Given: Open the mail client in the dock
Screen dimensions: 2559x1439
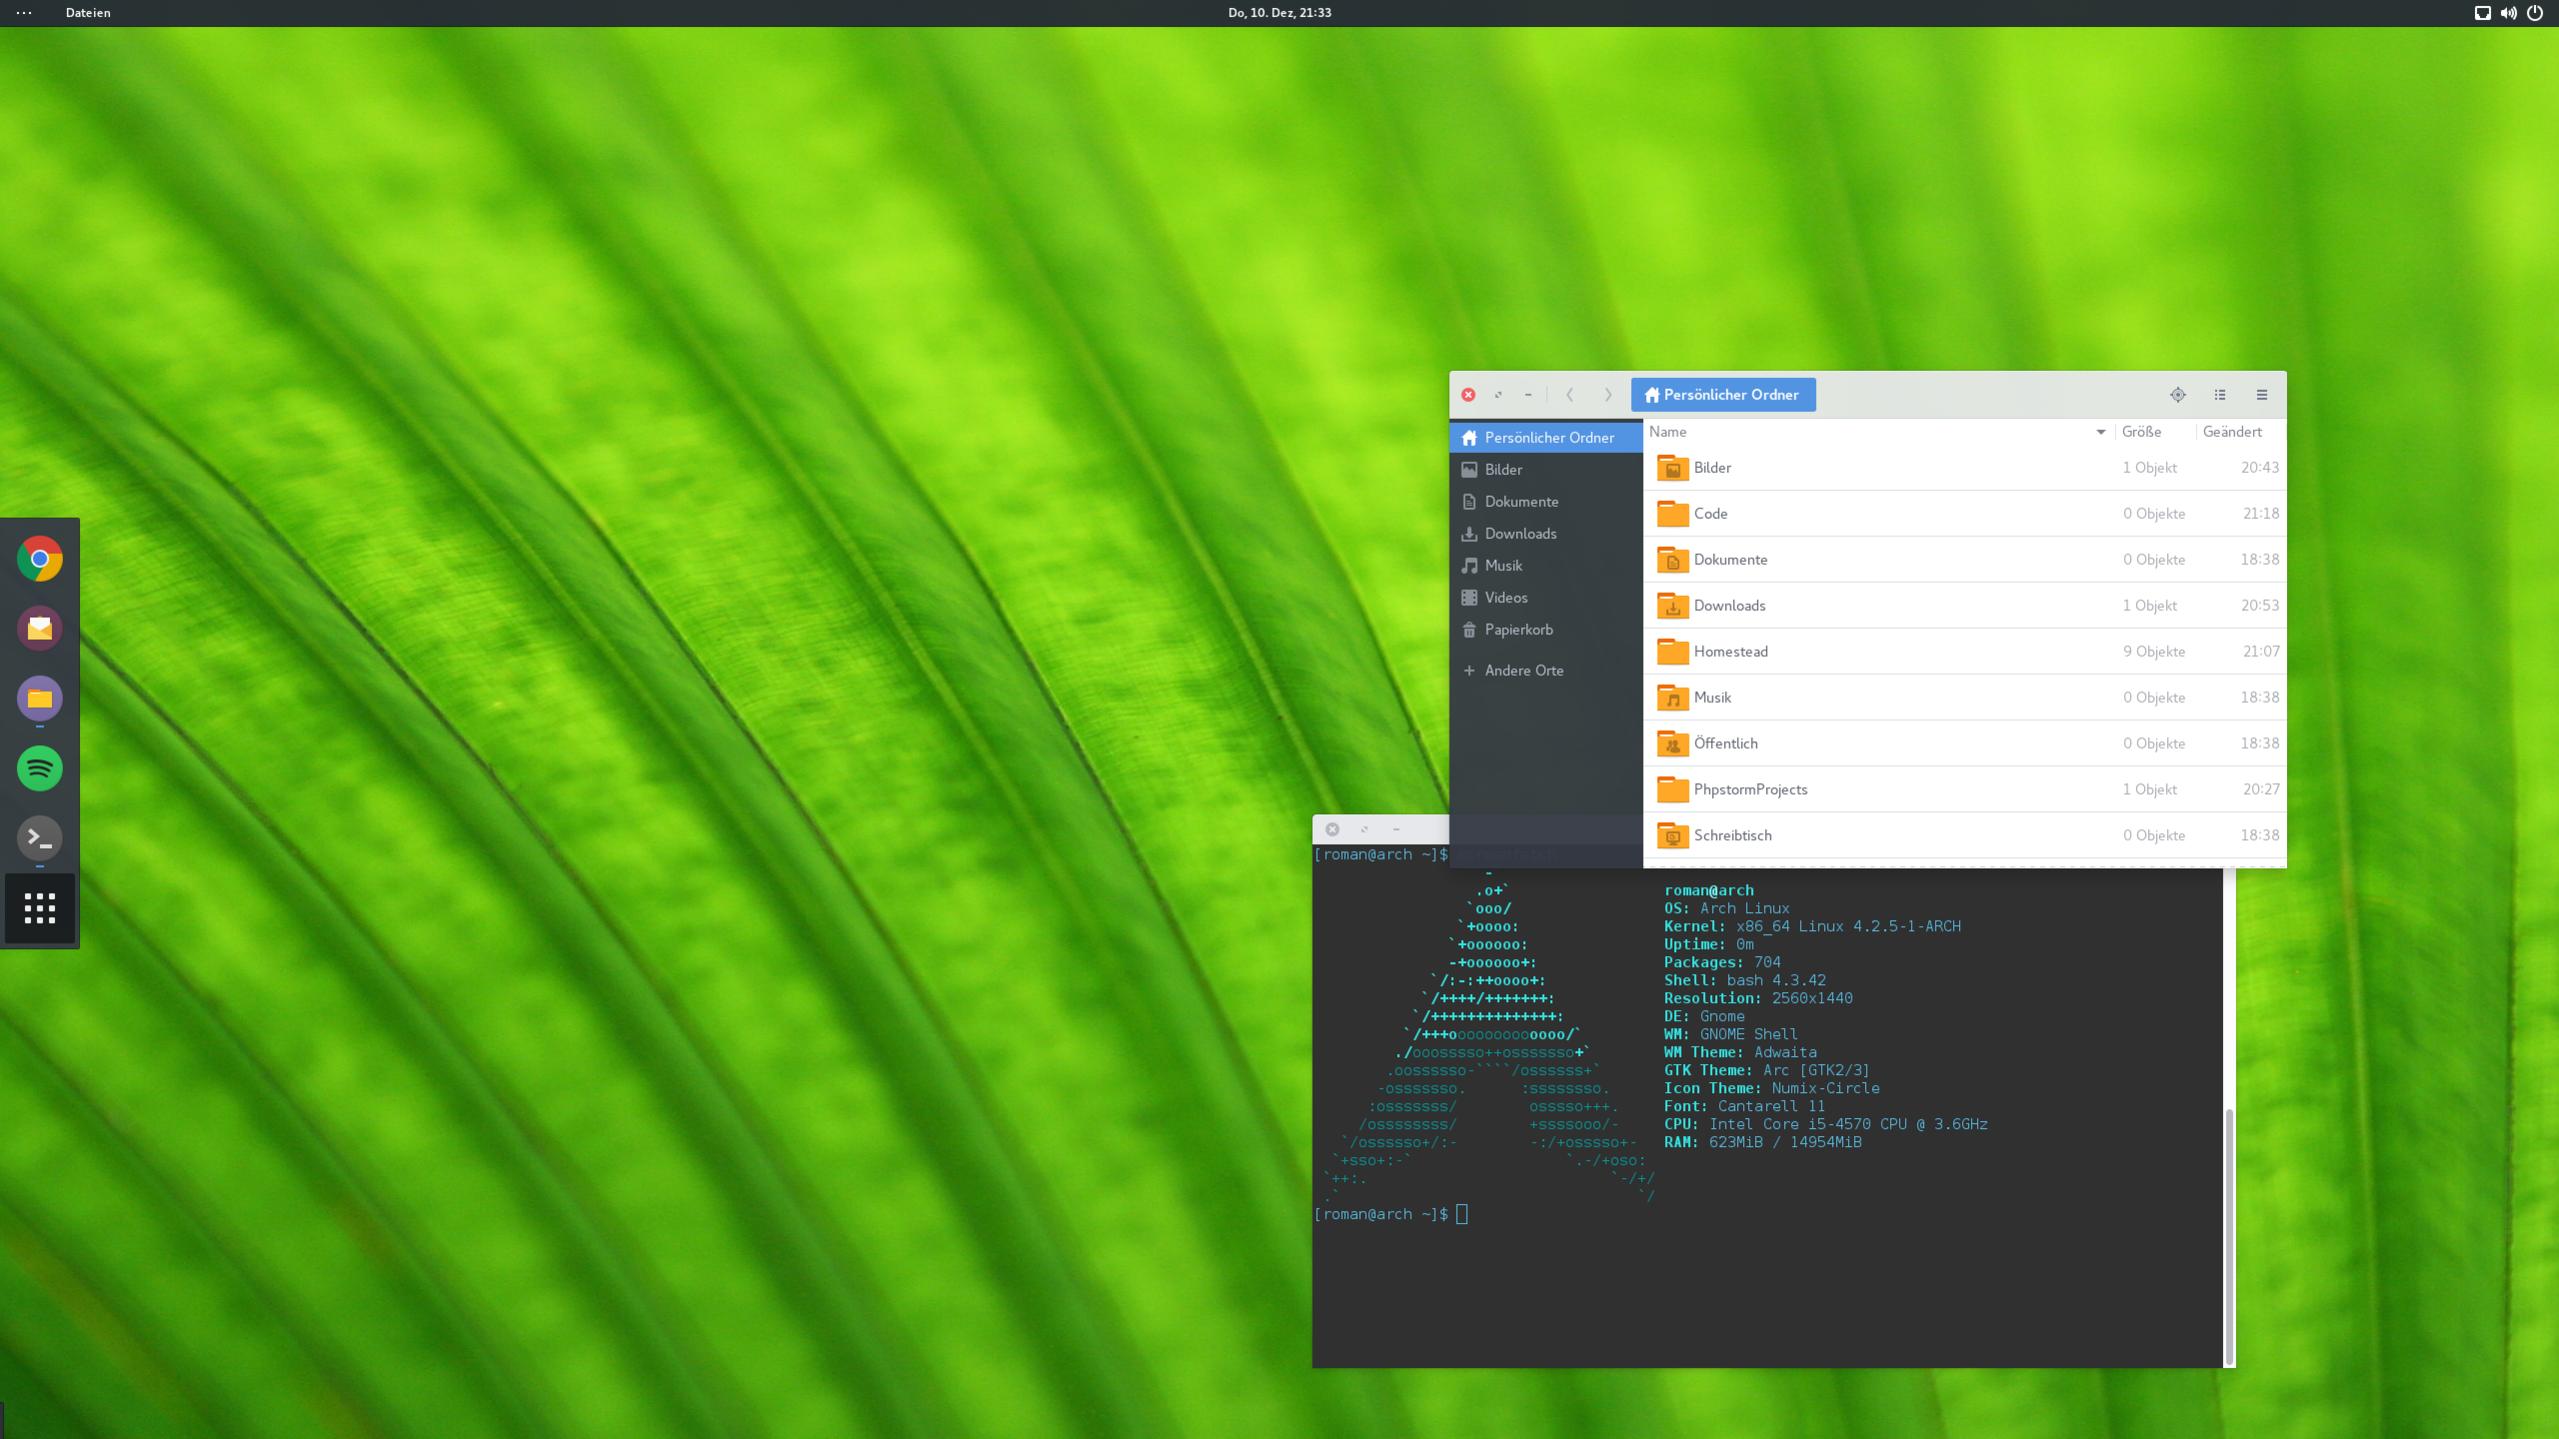Looking at the screenshot, I should coord(40,628).
